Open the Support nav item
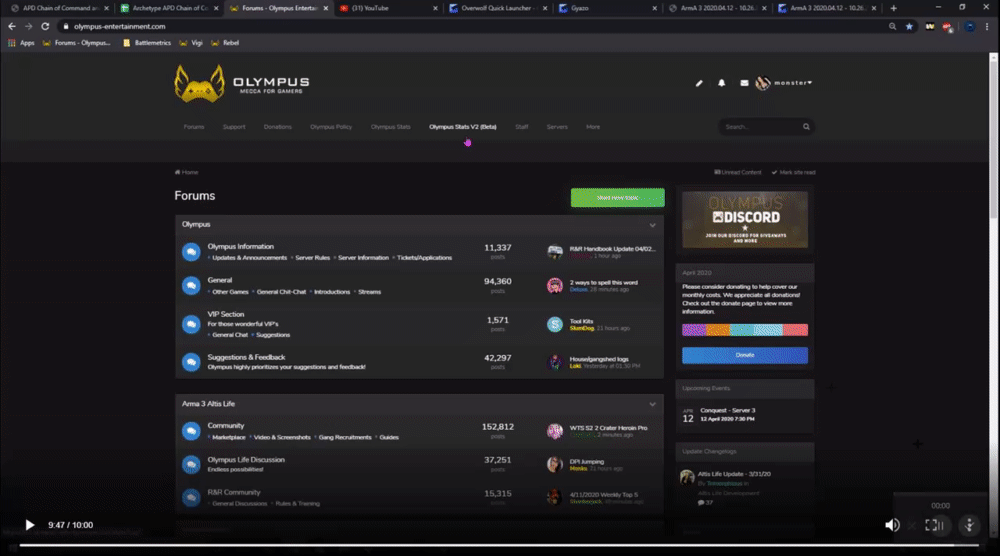This screenshot has width=1000, height=556. pyautogui.click(x=234, y=127)
